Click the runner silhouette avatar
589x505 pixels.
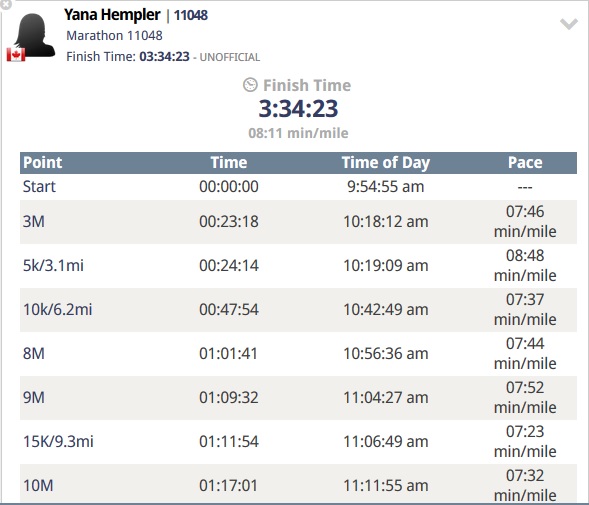click(34, 35)
